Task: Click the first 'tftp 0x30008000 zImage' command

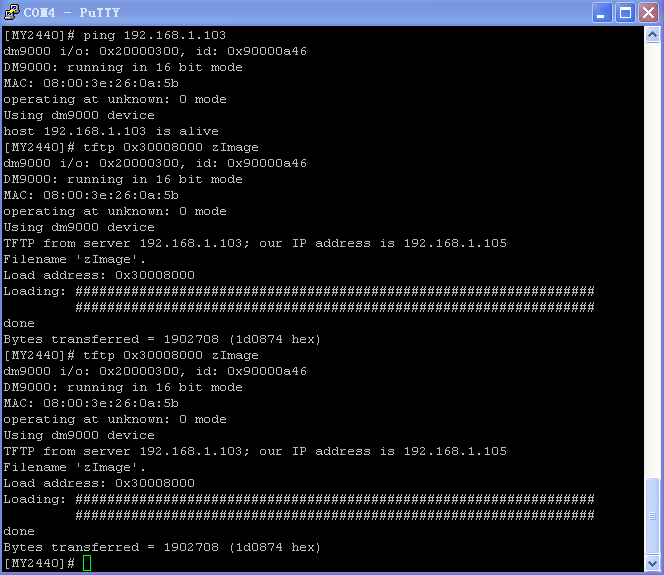Action: click(171, 147)
